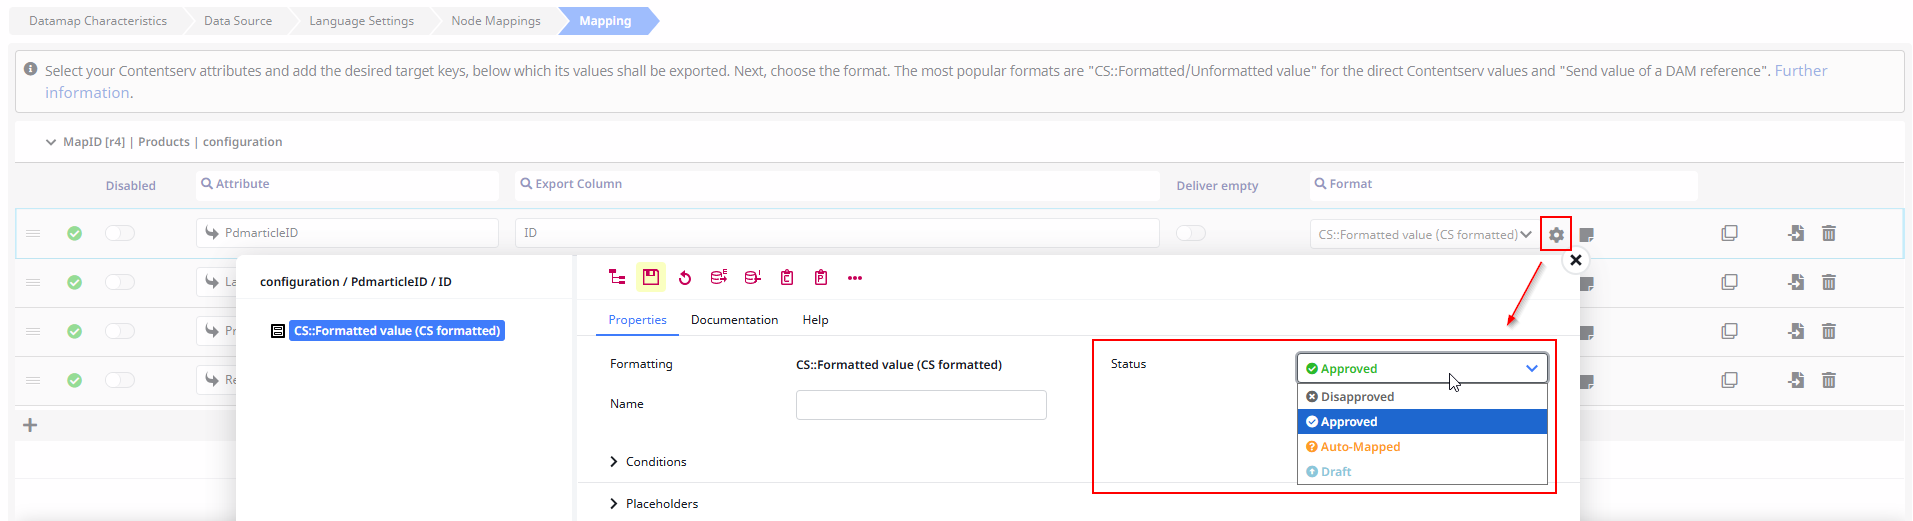The height and width of the screenshot is (521, 1913).
Task: Go to the Language Settings step
Action: pos(361,21)
